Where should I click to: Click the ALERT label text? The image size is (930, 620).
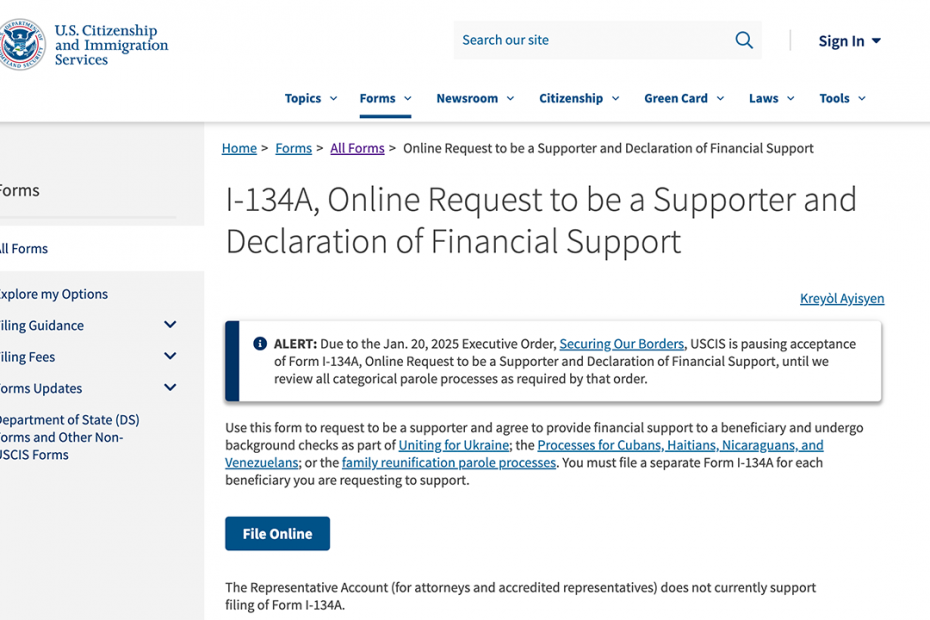[295, 344]
